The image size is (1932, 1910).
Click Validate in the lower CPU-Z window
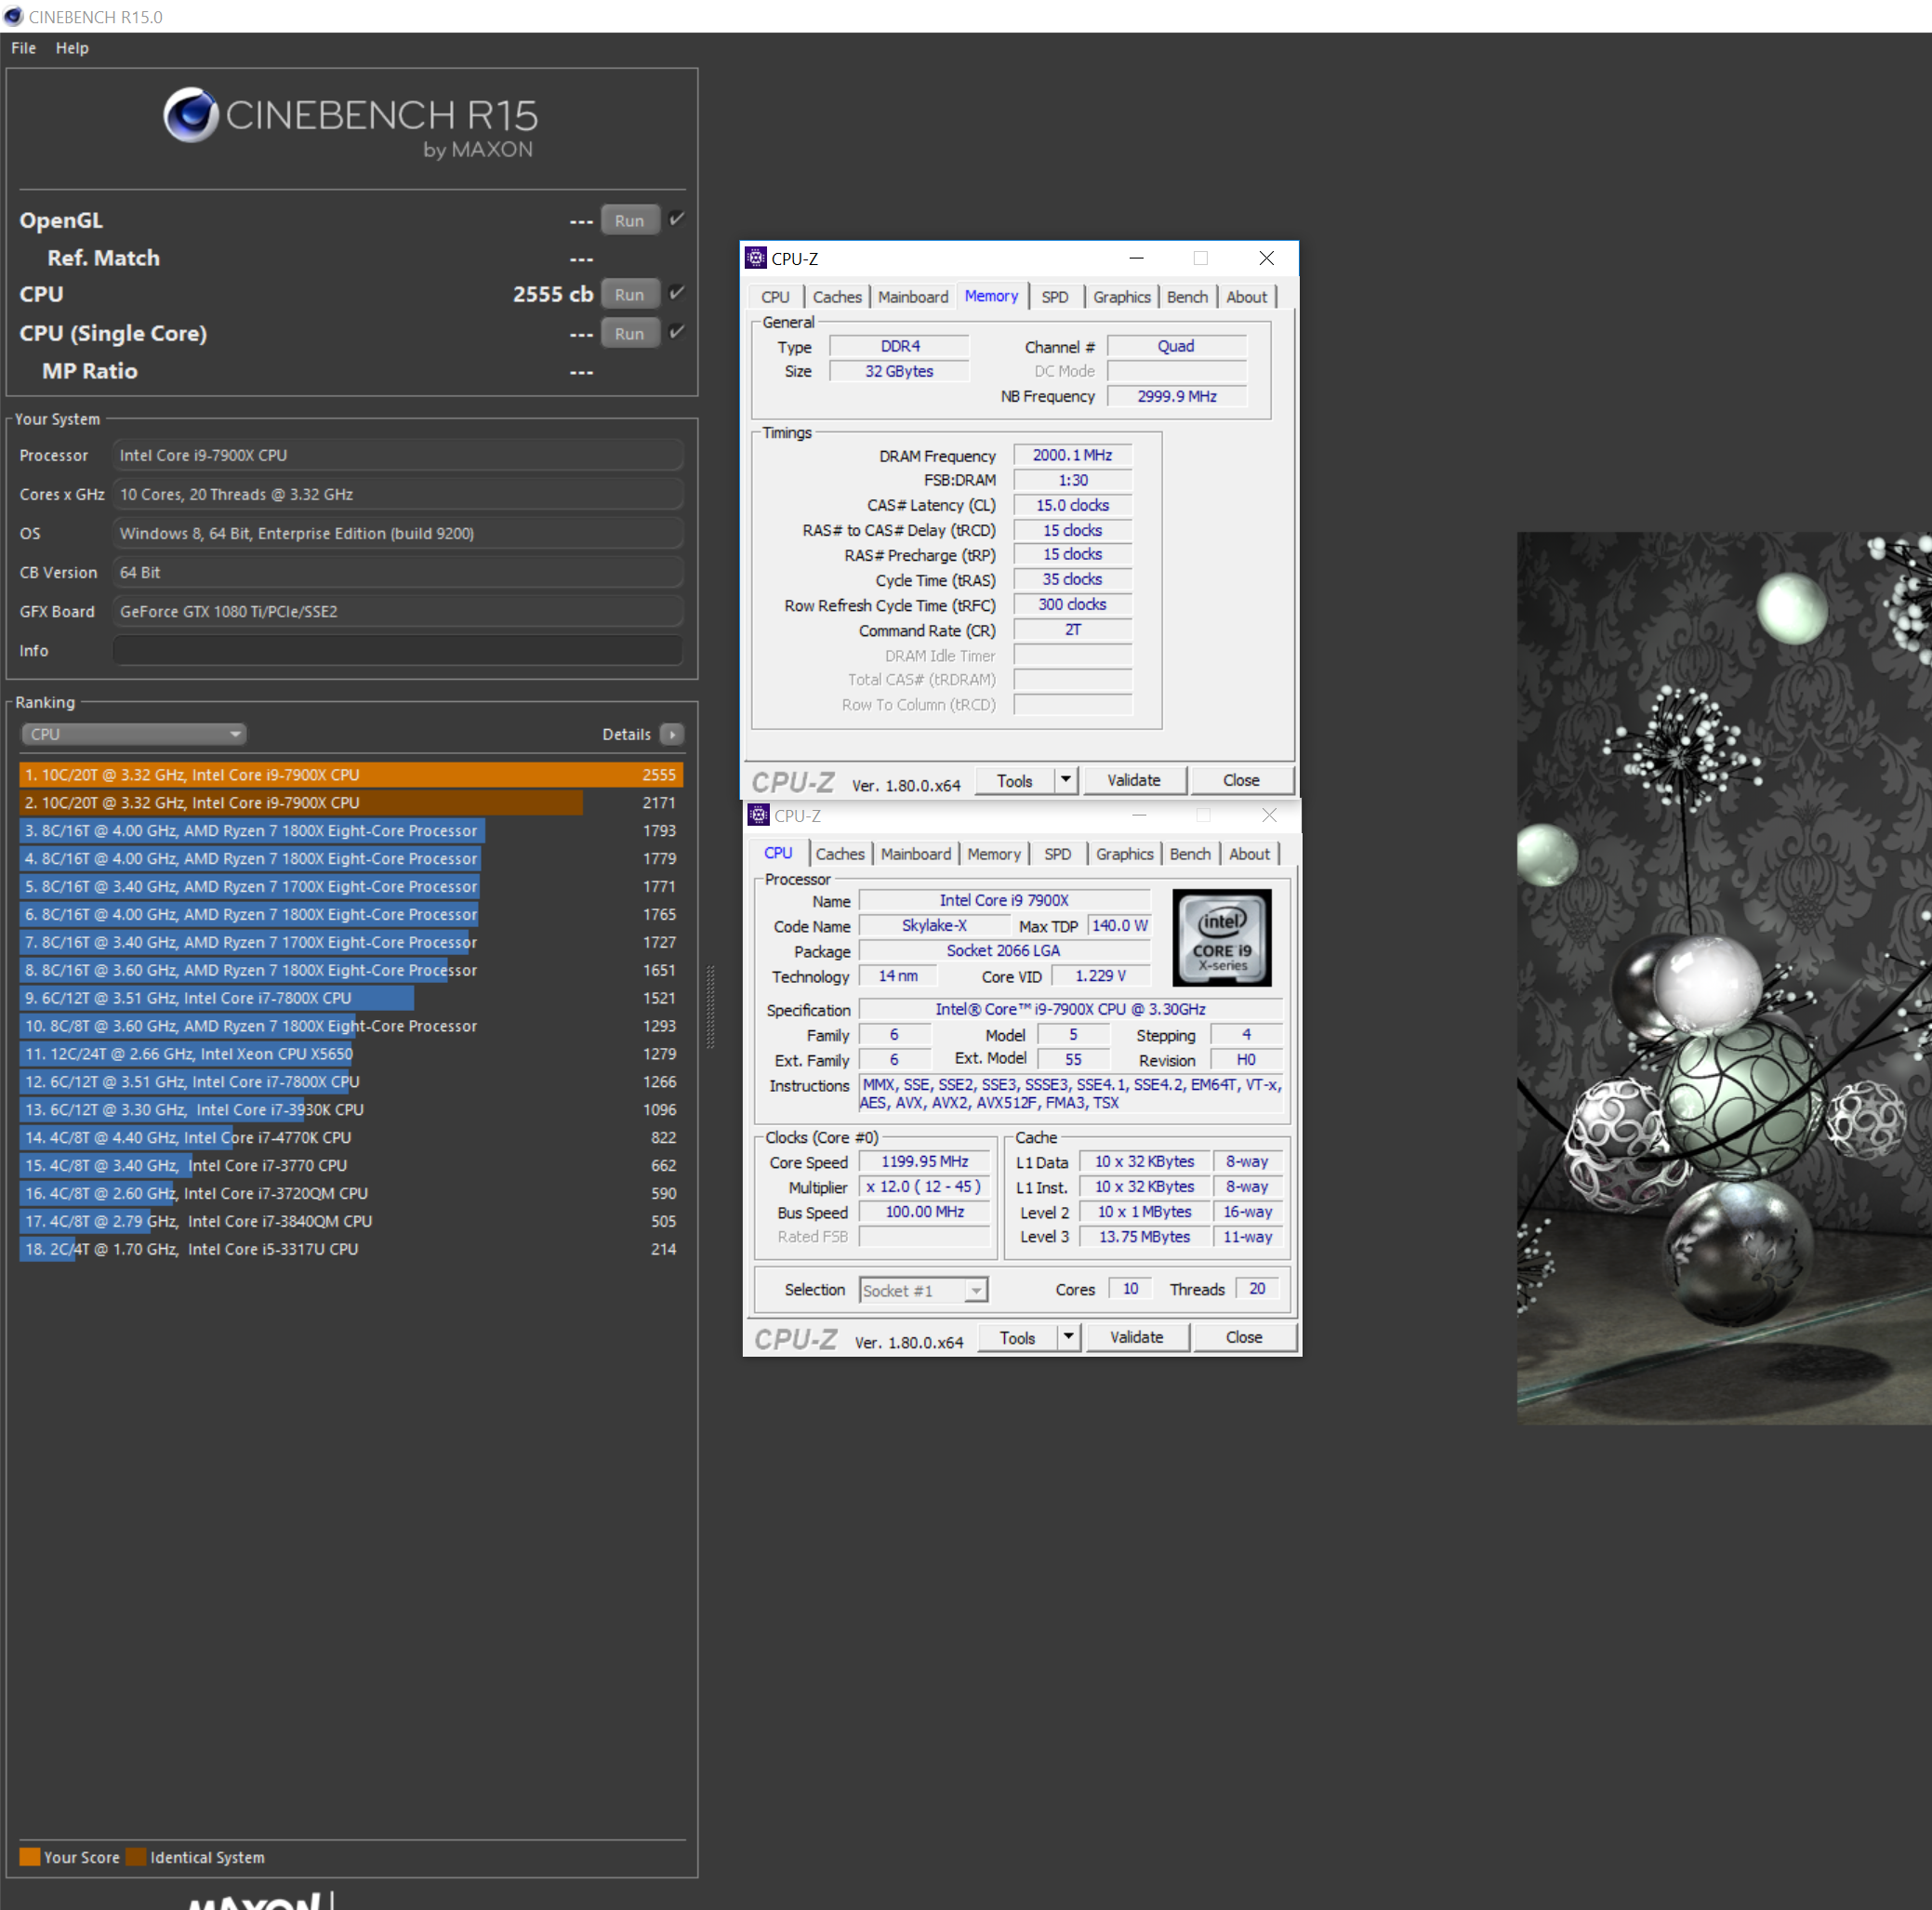(1137, 1337)
